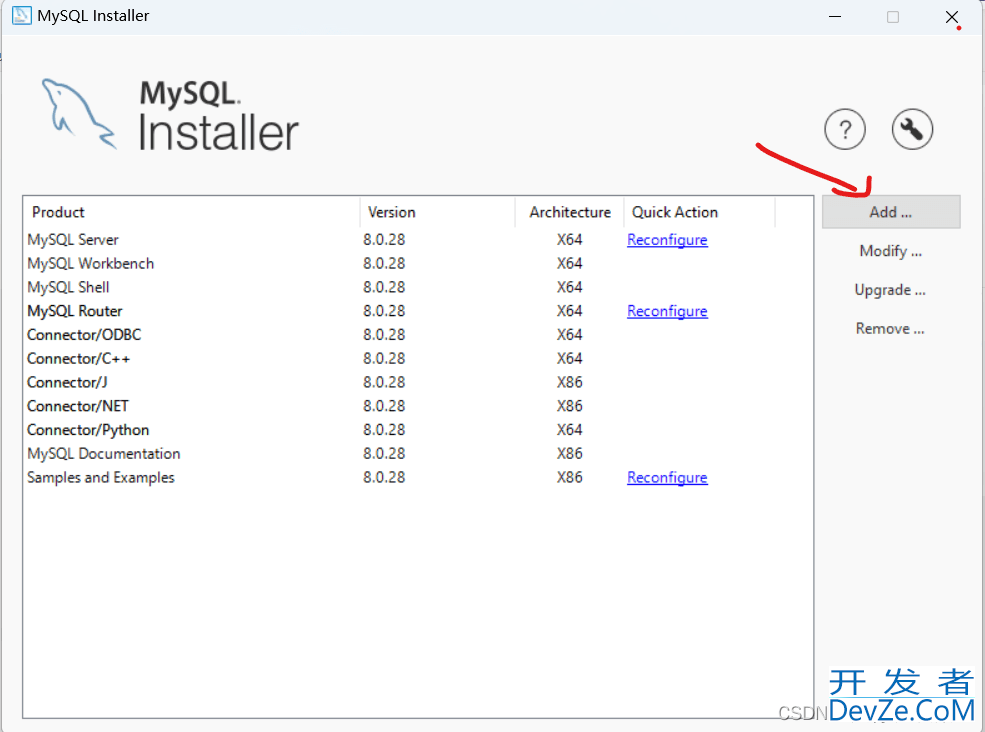This screenshot has height=732, width=985.
Task: Minimize the MySQL Installer window
Action: click(835, 16)
